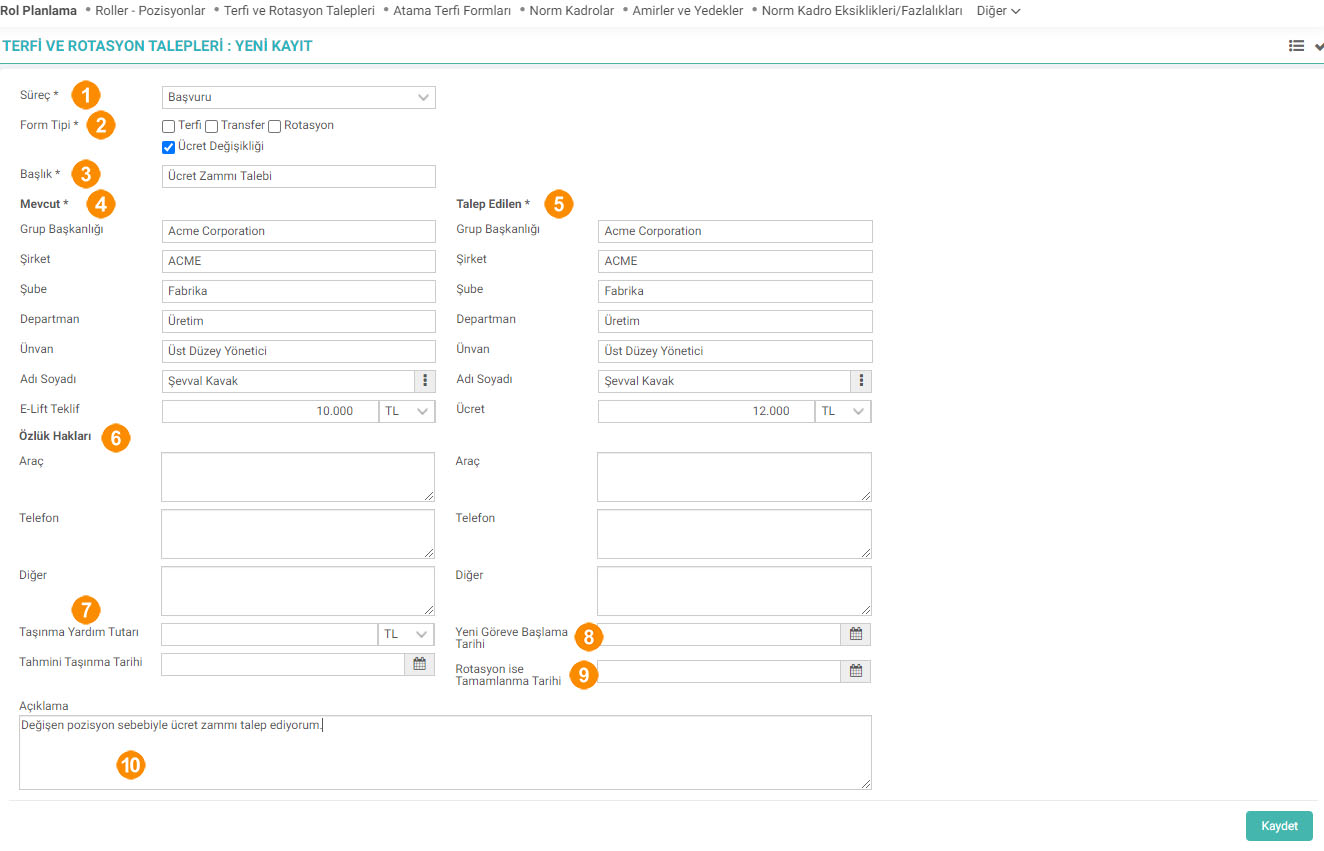Open Norm Kadrolar menu item

(x=571, y=11)
